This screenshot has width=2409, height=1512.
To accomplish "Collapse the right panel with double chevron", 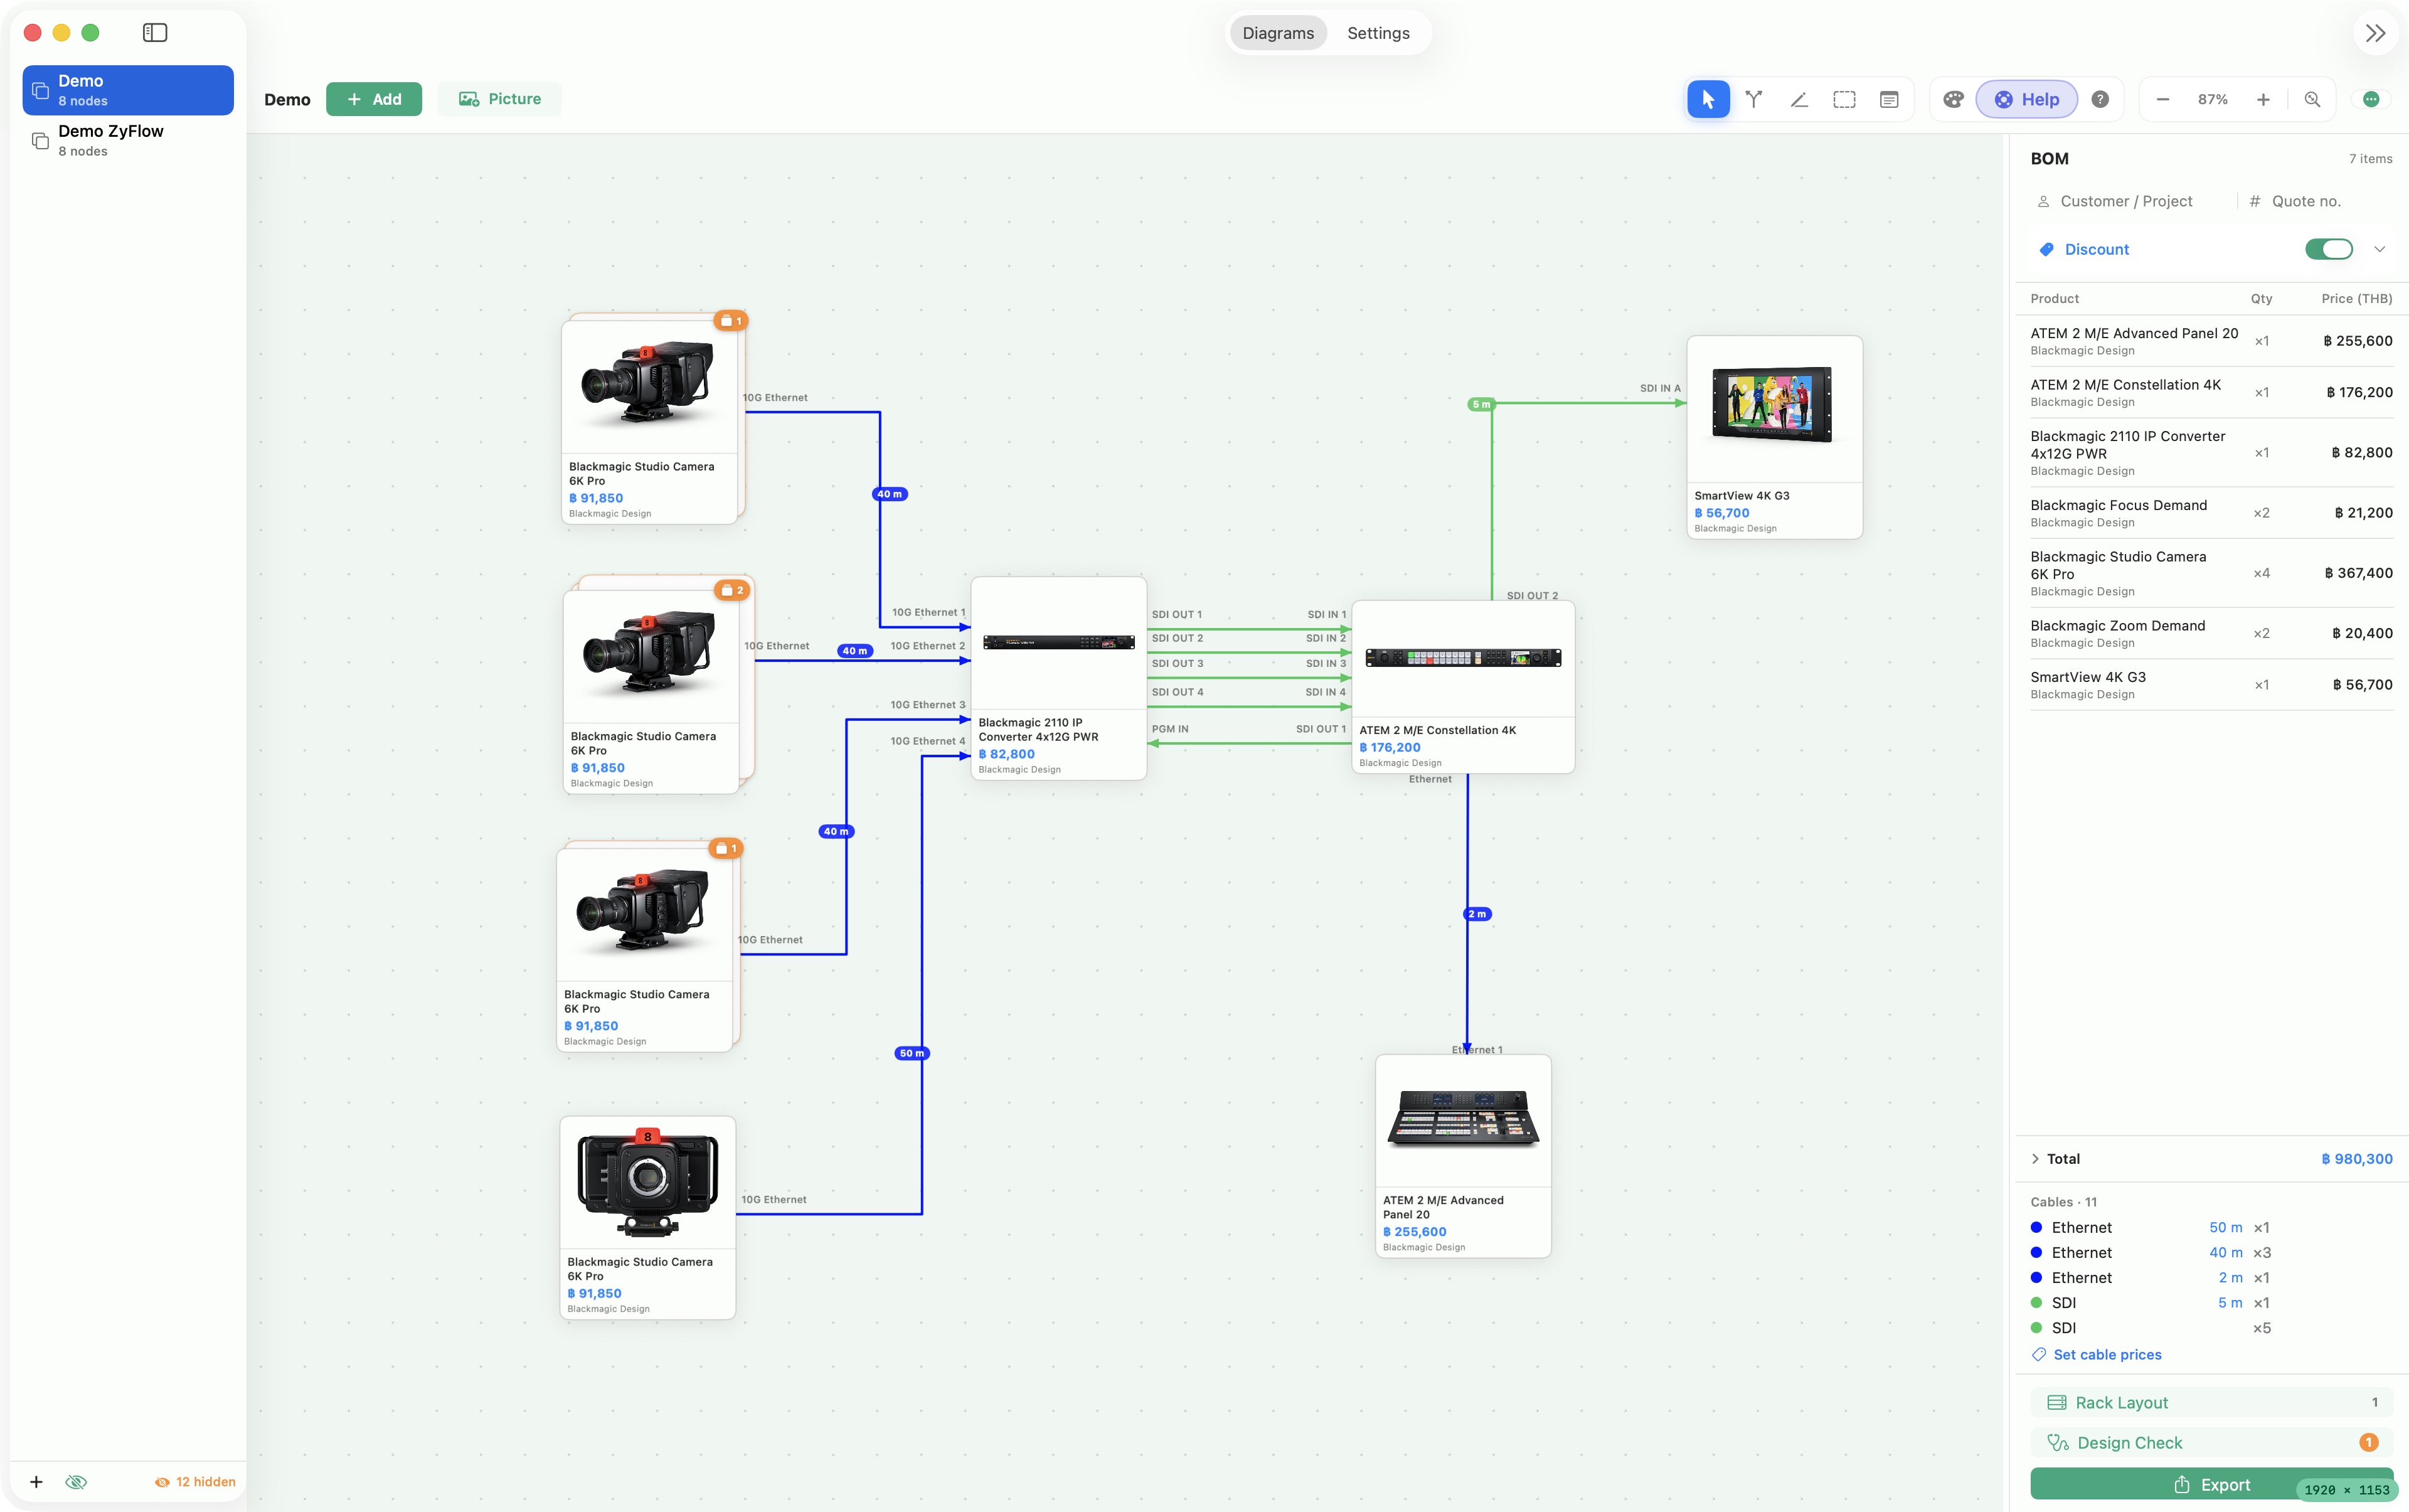I will click(x=2376, y=33).
